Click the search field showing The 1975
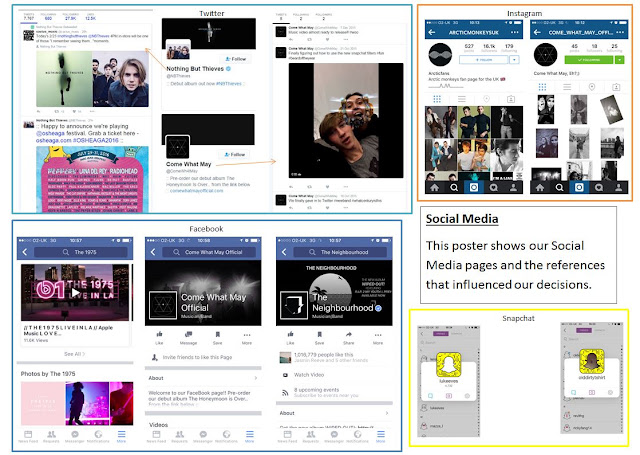Image resolution: width=640 pixels, height=455 pixels. tap(81, 252)
